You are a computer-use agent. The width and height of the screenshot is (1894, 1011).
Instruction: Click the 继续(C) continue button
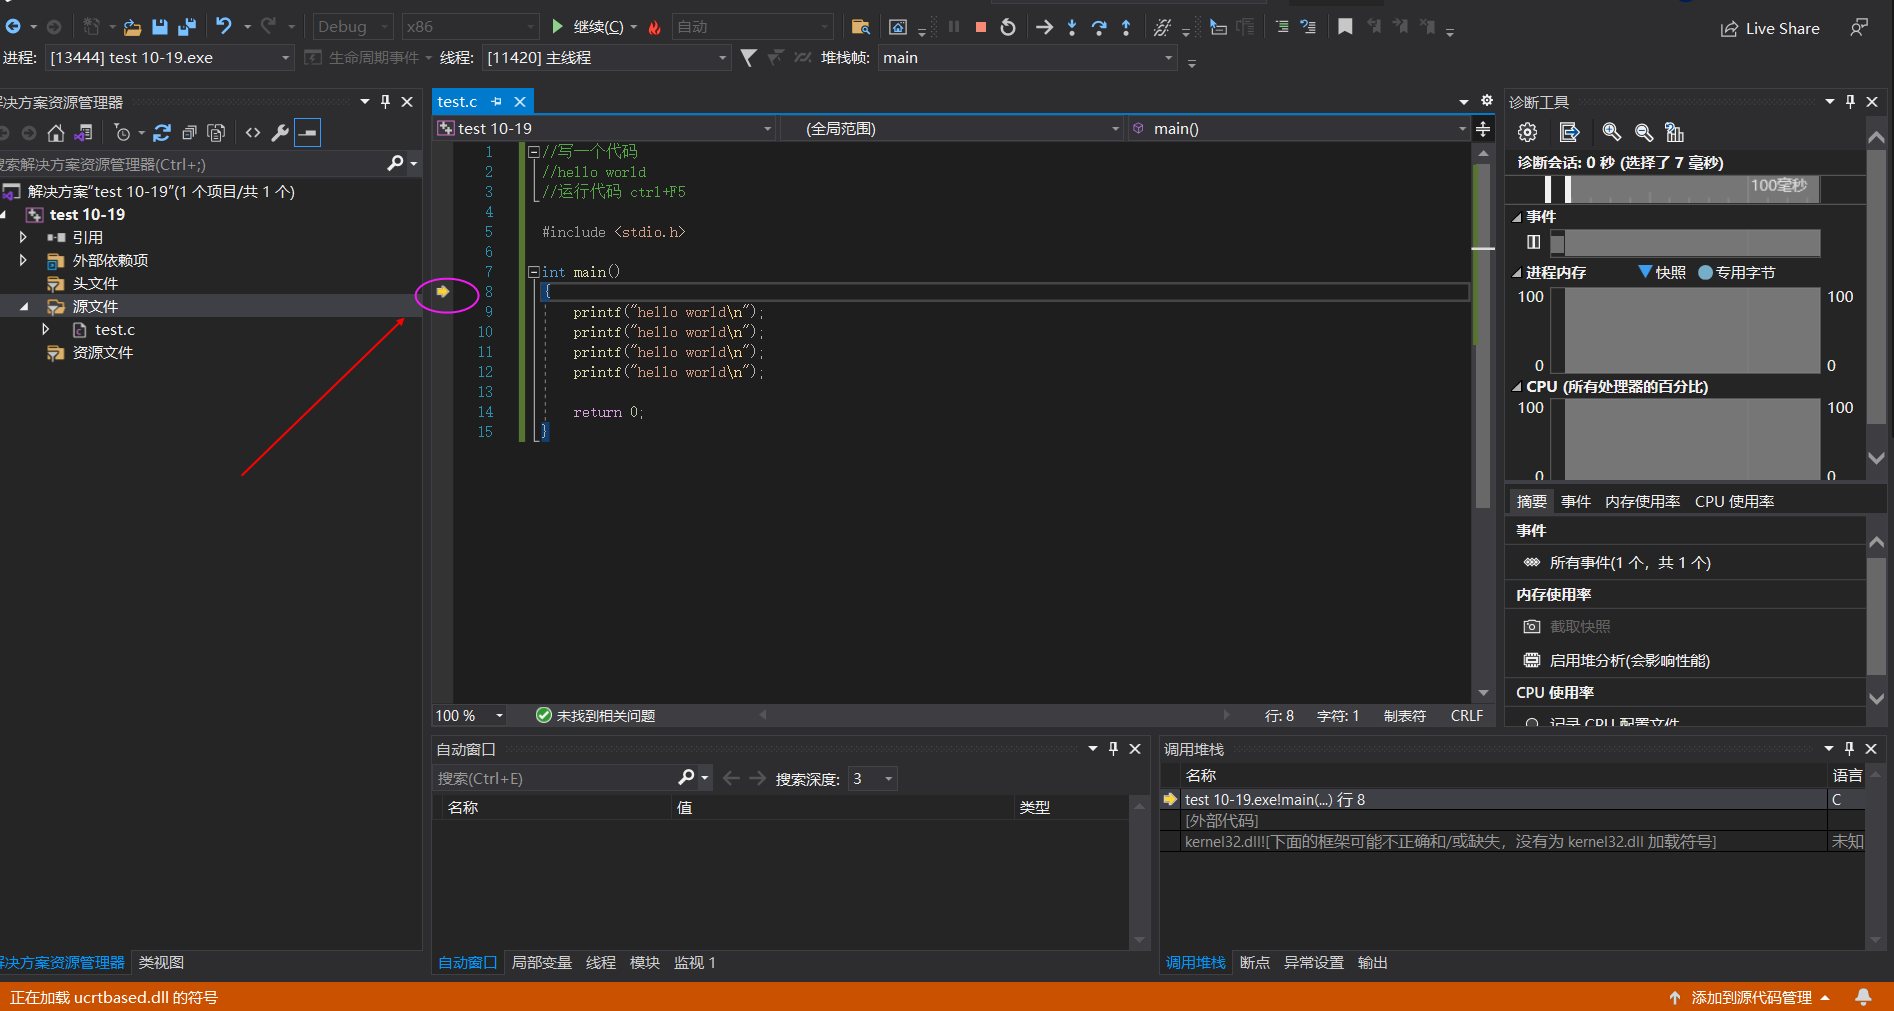pyautogui.click(x=589, y=27)
